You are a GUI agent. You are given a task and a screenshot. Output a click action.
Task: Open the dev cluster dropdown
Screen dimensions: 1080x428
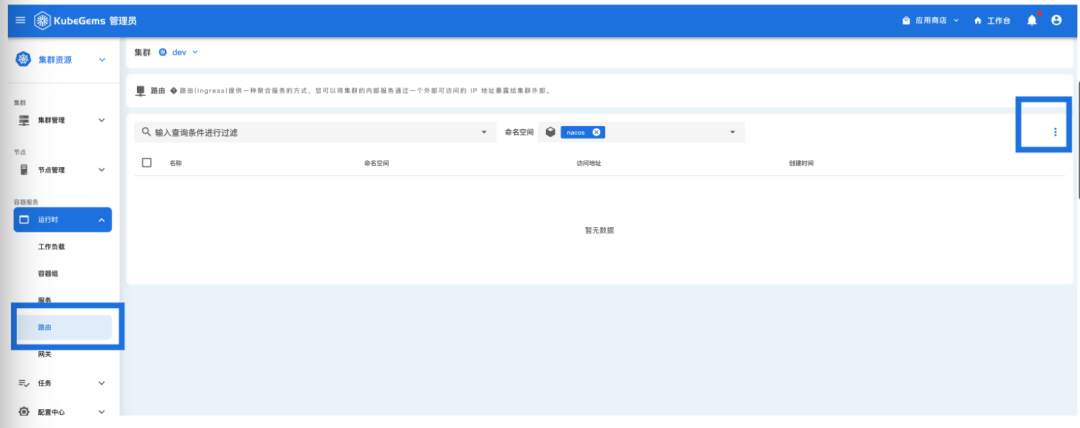pyautogui.click(x=178, y=52)
